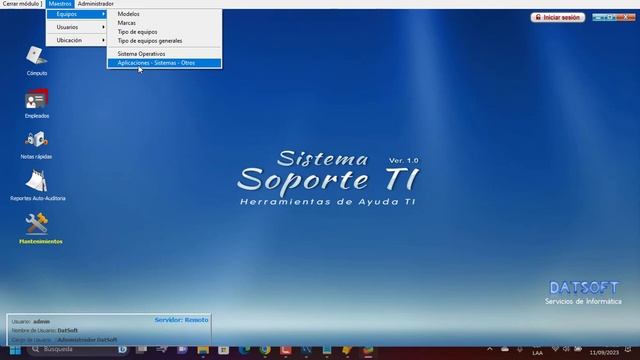Open Microsoft Edge from the taskbar
The image size is (640, 360).
click(244, 350)
